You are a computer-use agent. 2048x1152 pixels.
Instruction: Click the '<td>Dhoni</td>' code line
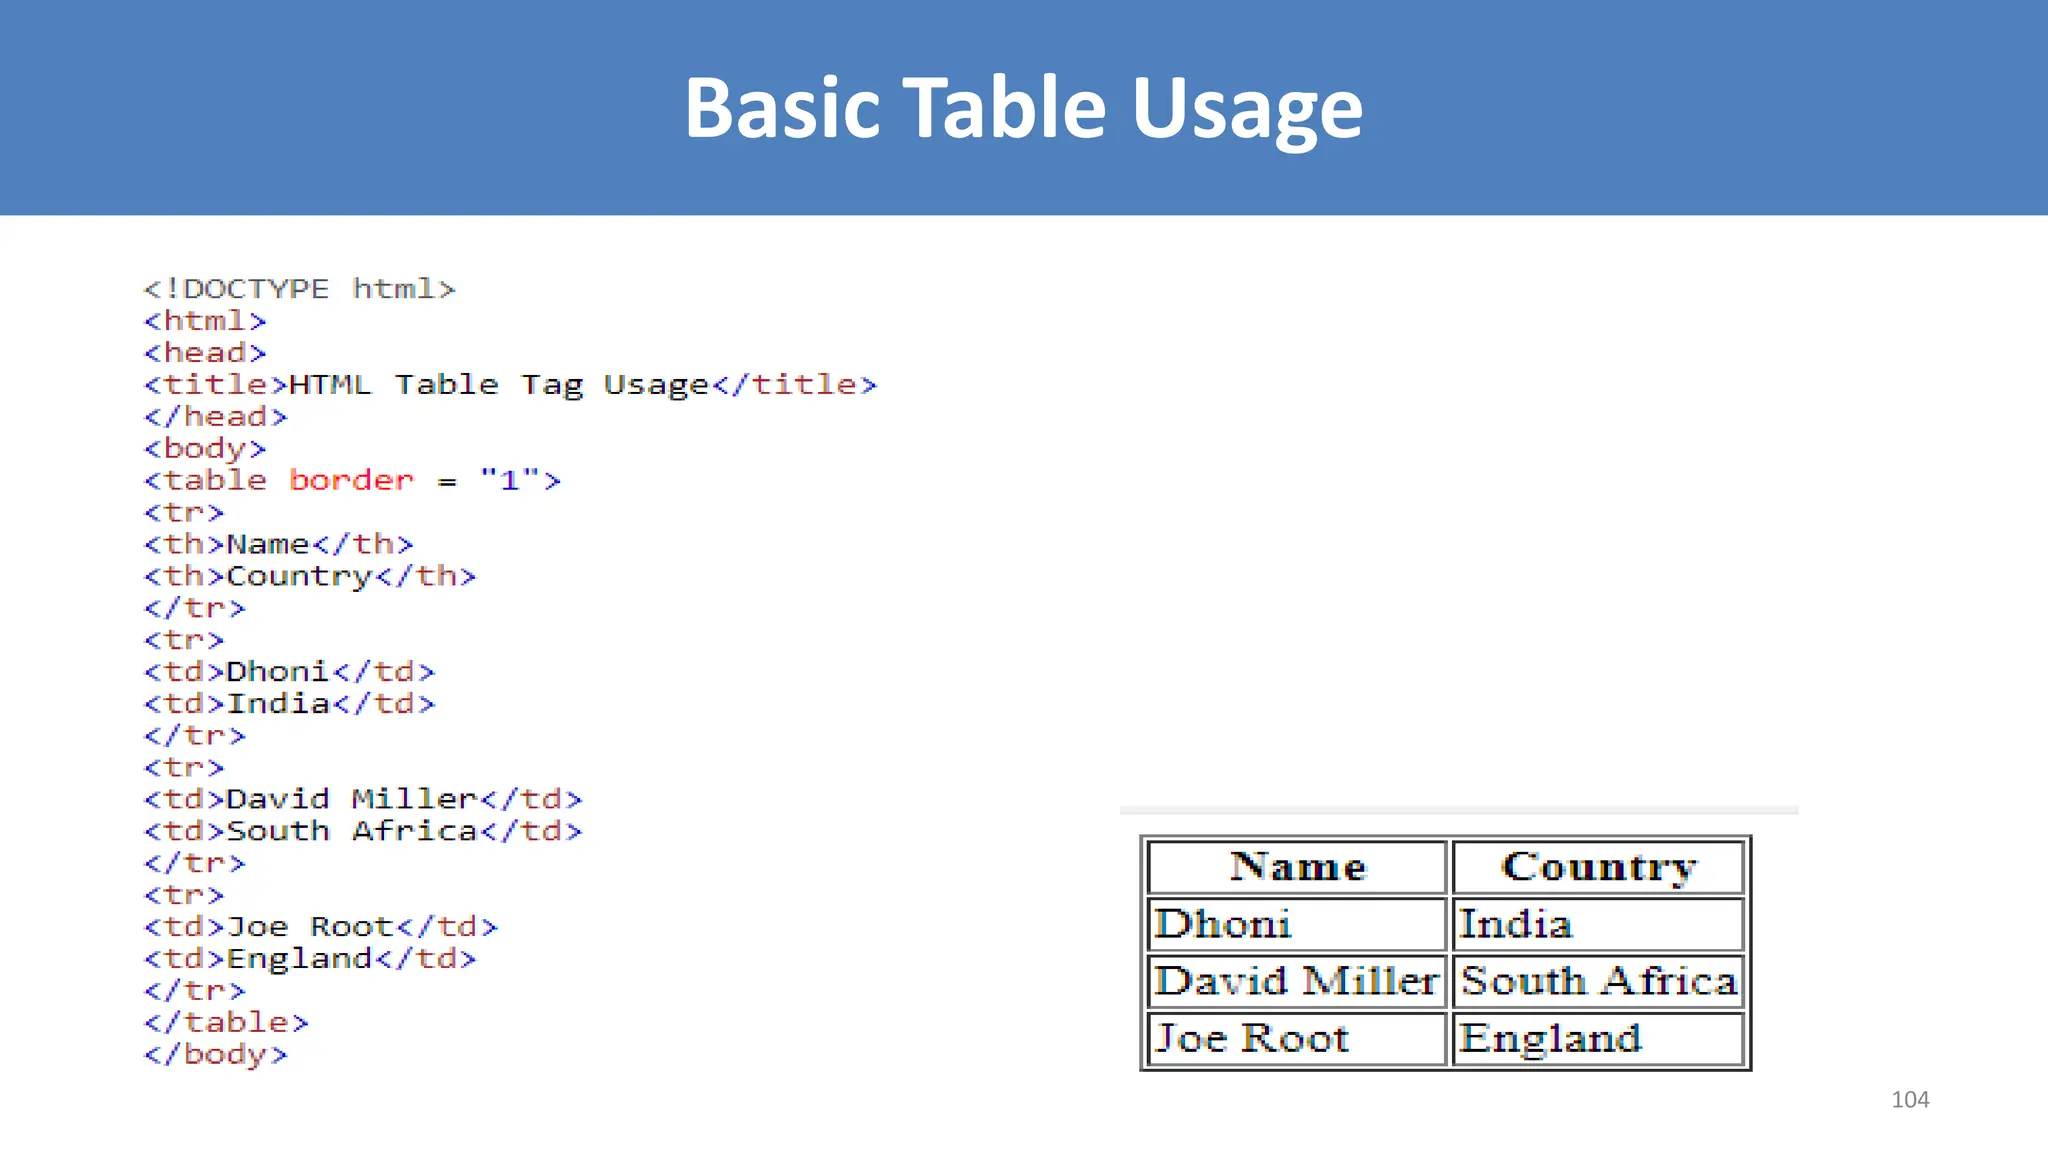click(289, 672)
